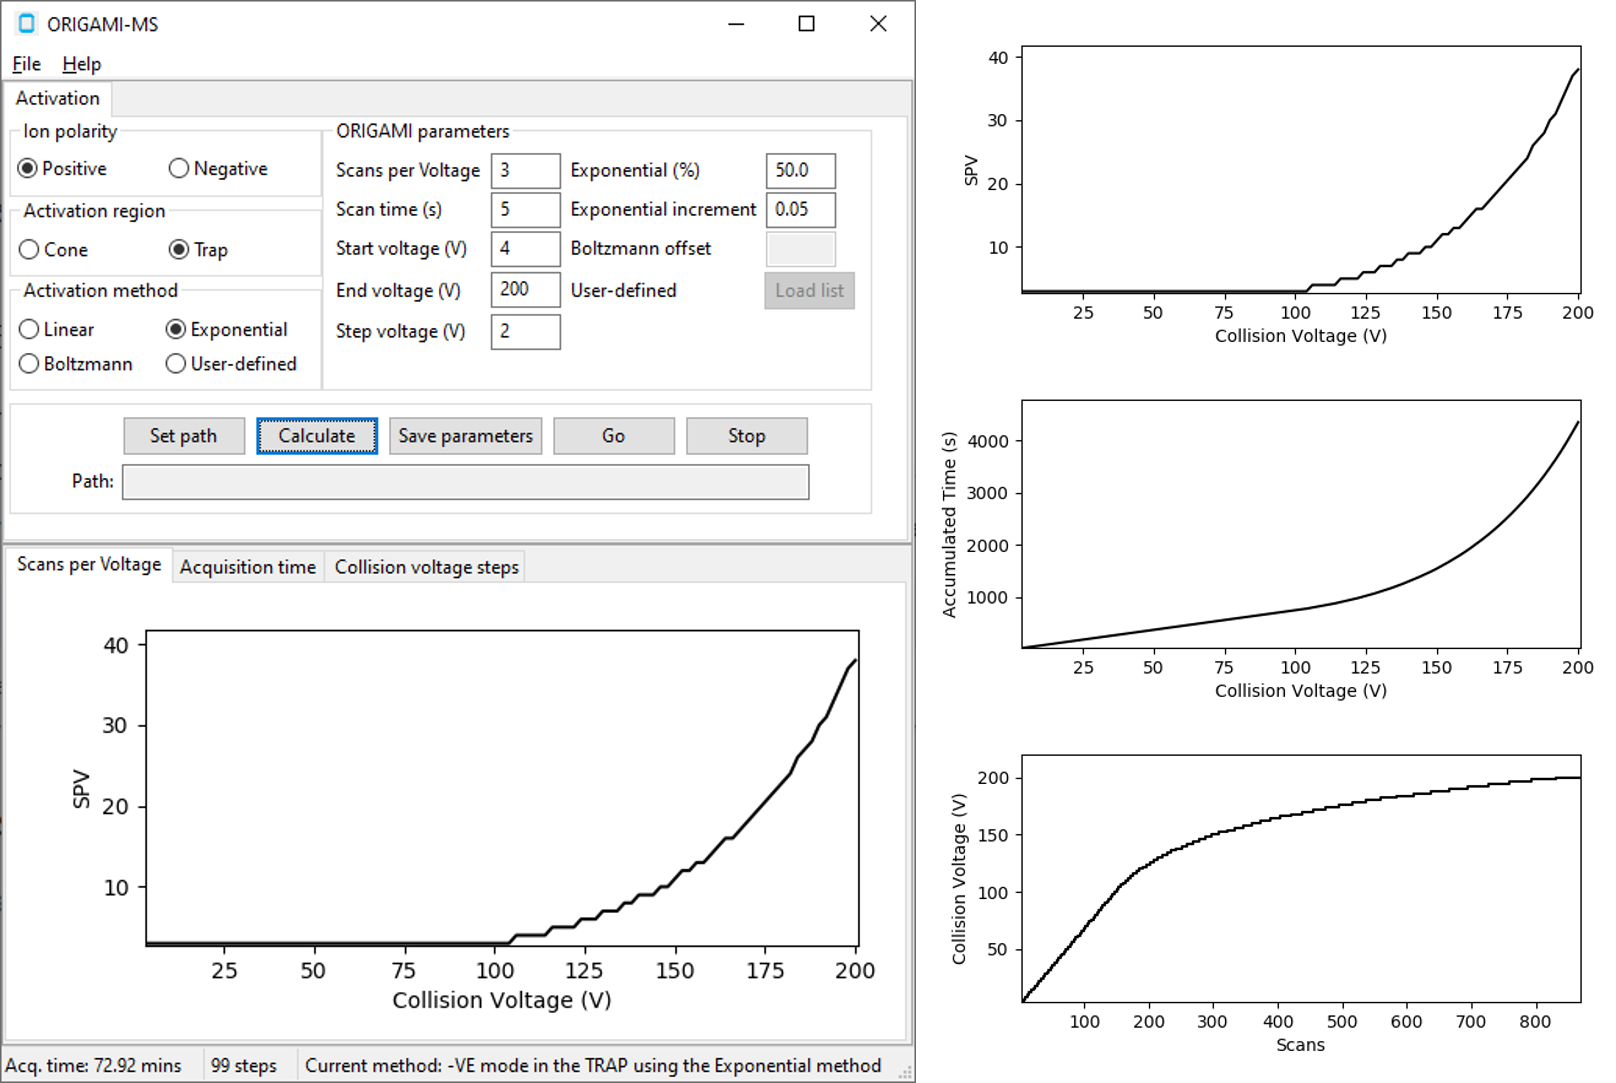1616x1083 pixels.
Task: Click the '99 steps' status bar entry
Action: pyautogui.click(x=244, y=1066)
